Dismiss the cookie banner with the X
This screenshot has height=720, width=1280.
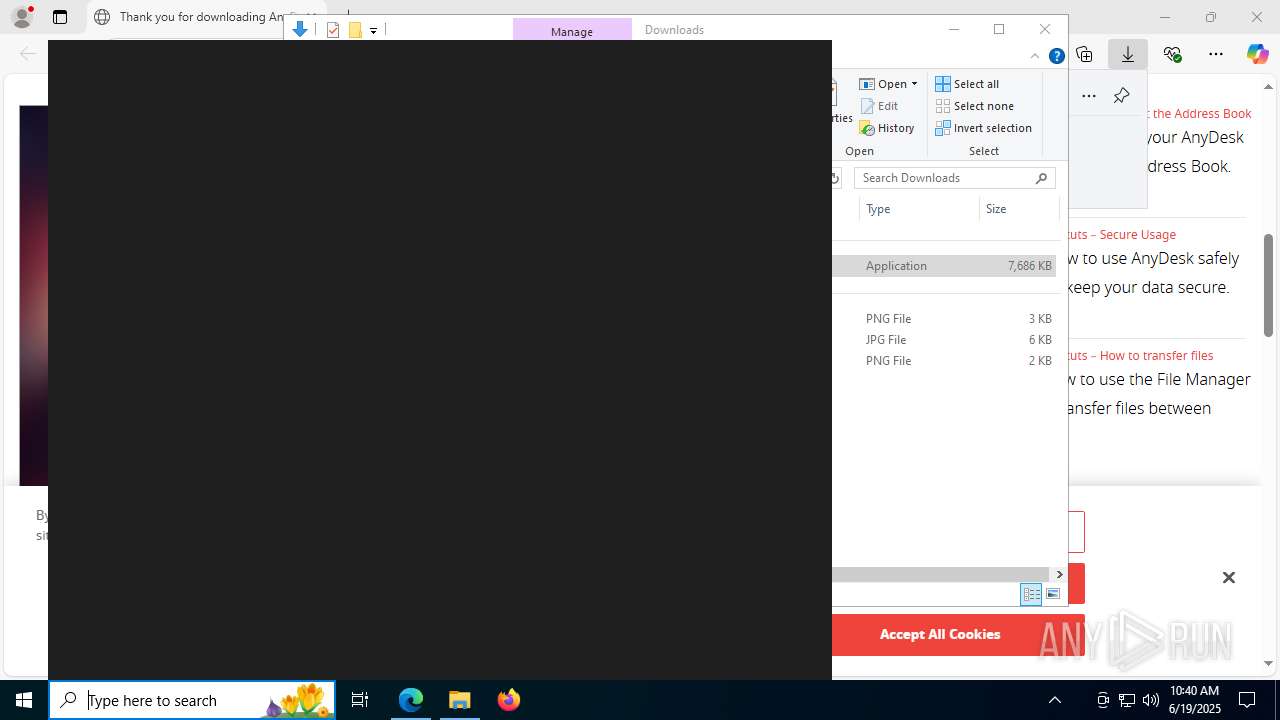[x=1229, y=577]
